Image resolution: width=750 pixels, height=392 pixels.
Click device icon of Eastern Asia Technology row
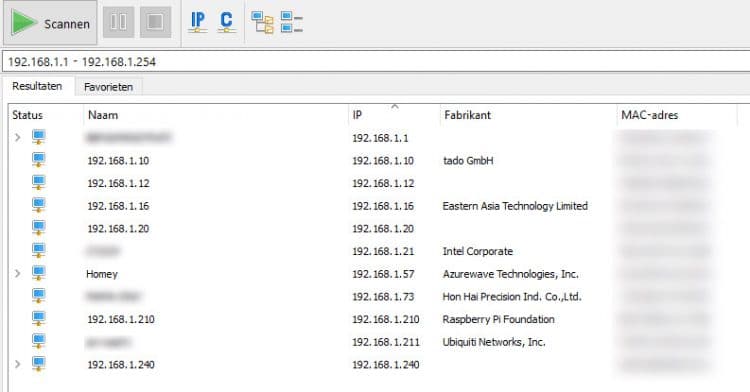(x=39, y=206)
